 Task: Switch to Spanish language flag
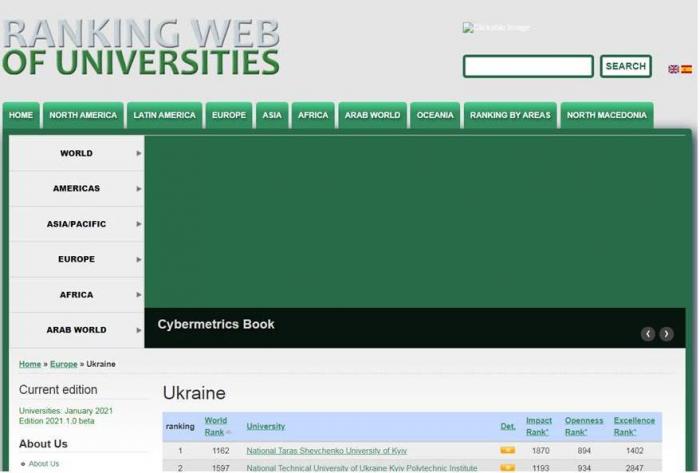click(686, 69)
